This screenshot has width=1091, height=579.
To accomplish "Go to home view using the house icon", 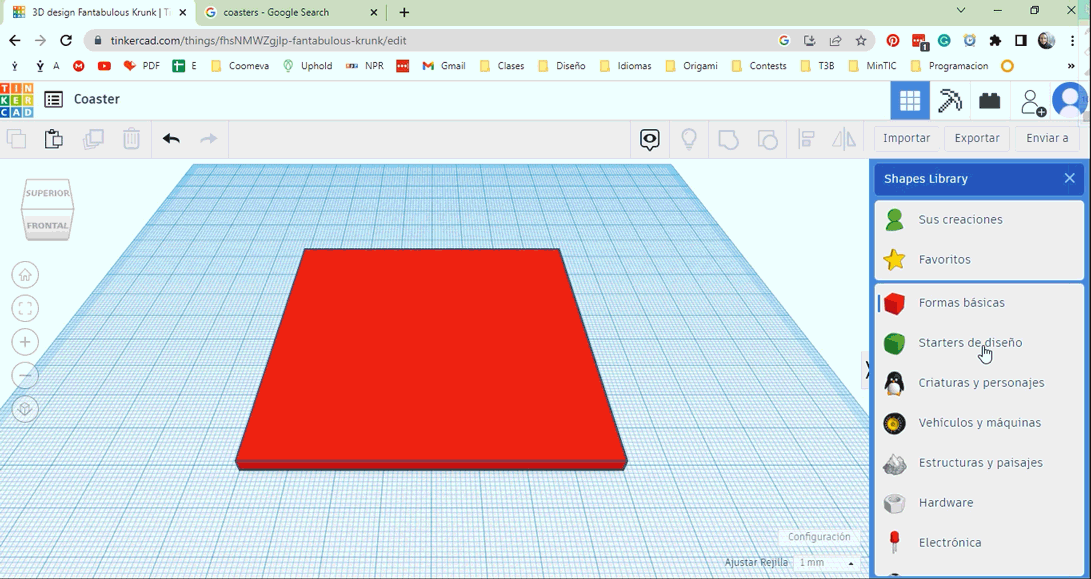I will click(24, 274).
